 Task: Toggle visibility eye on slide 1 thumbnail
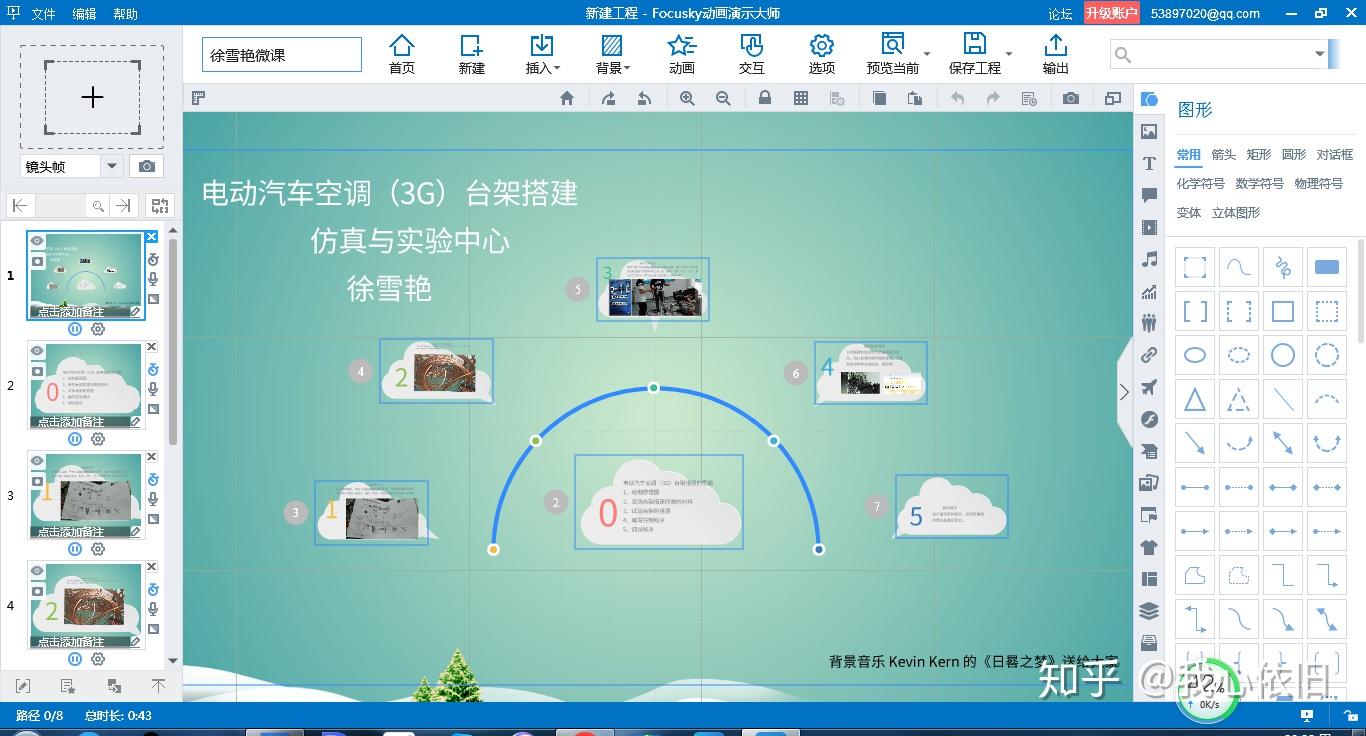click(39, 240)
